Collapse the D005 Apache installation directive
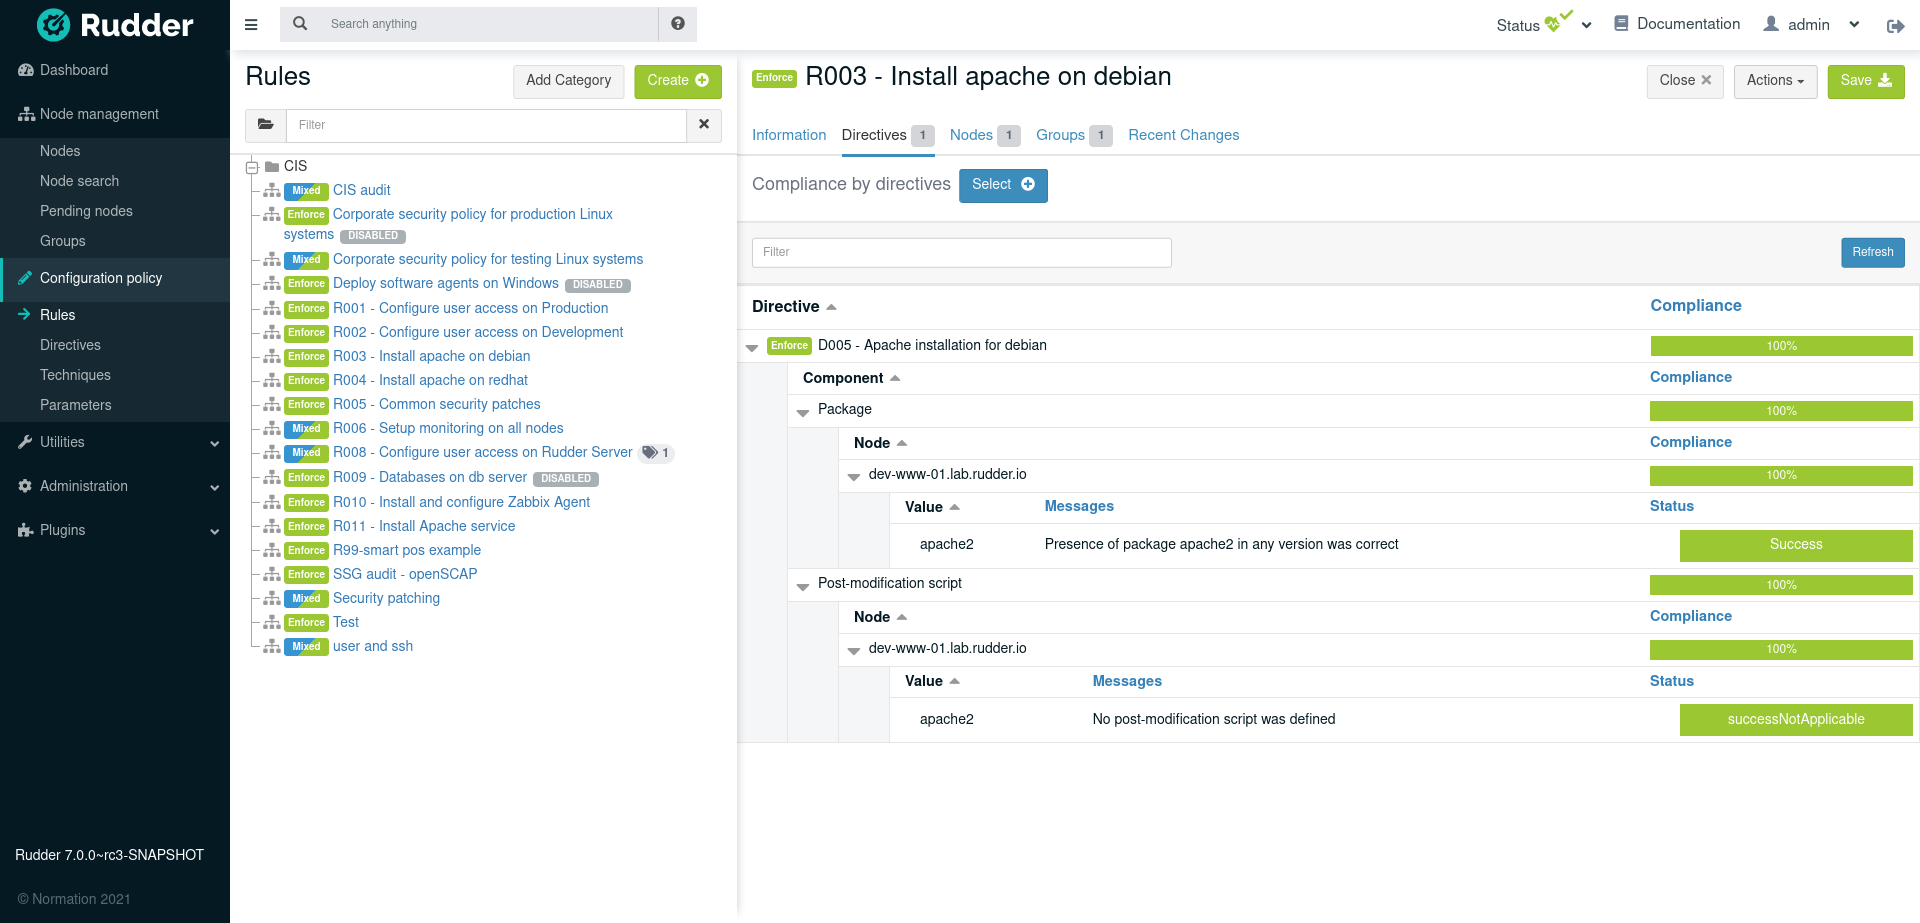The height and width of the screenshot is (923, 1920). [752, 346]
